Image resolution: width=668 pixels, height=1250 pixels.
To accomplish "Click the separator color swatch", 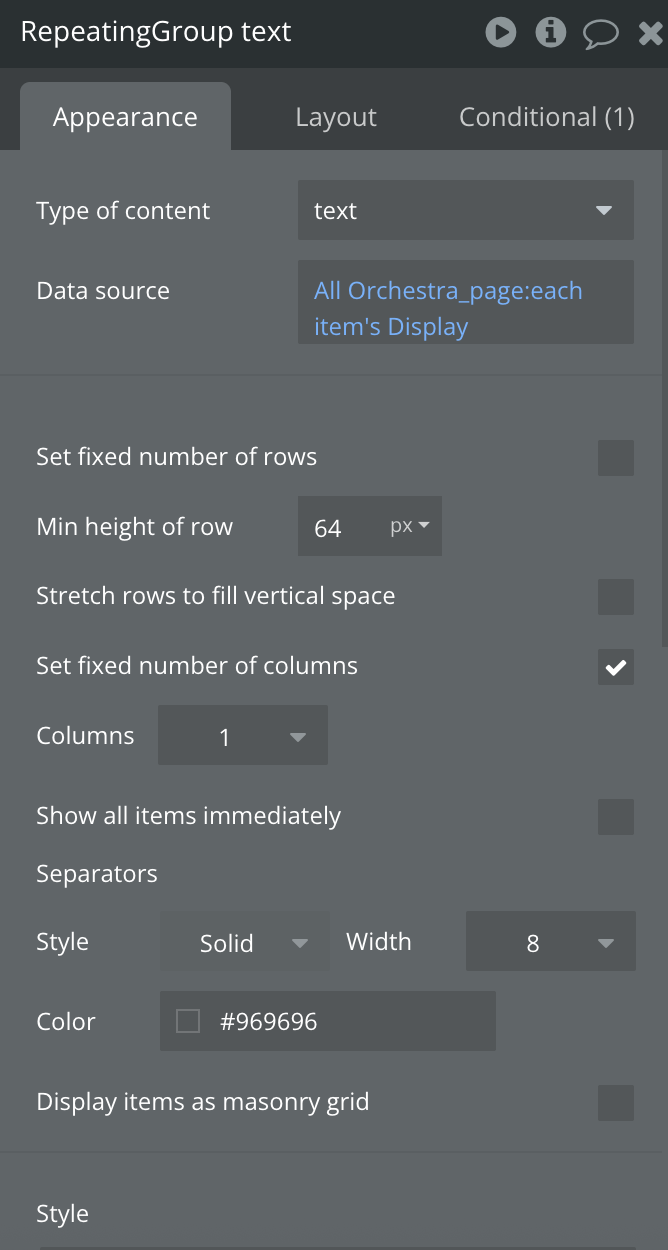I will (x=188, y=1021).
